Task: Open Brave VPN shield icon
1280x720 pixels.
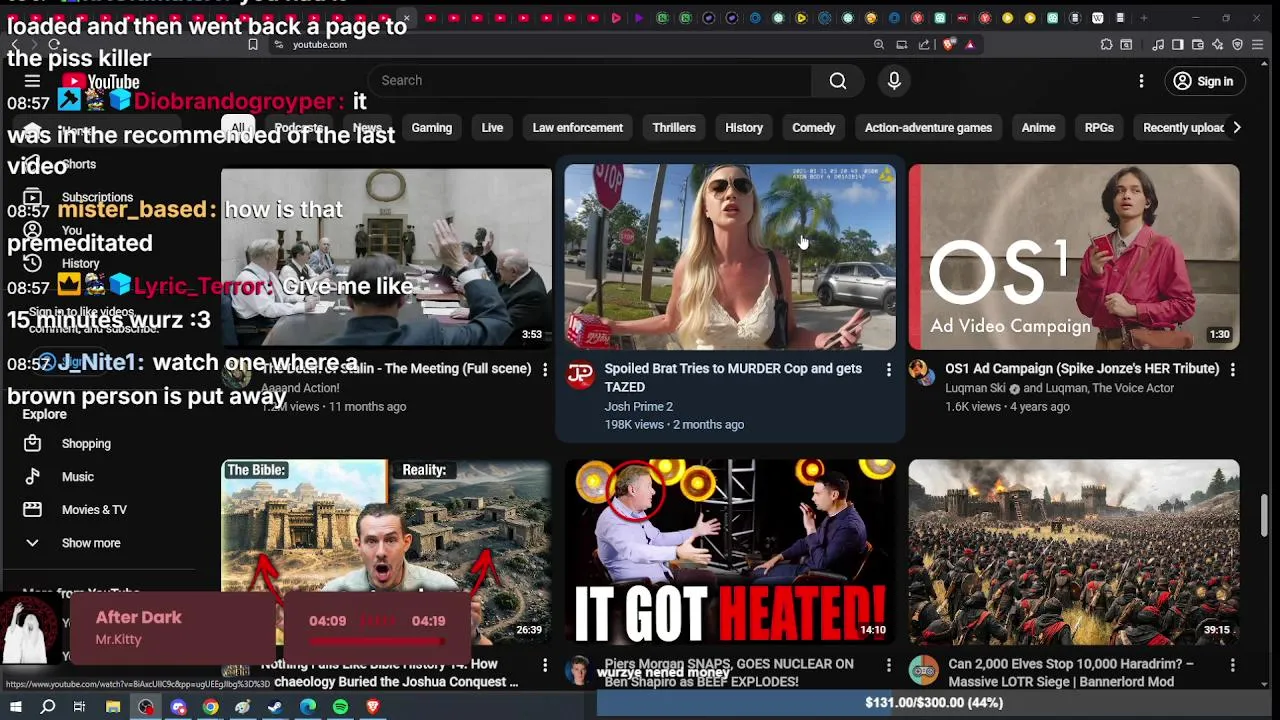Action: (x=1237, y=44)
